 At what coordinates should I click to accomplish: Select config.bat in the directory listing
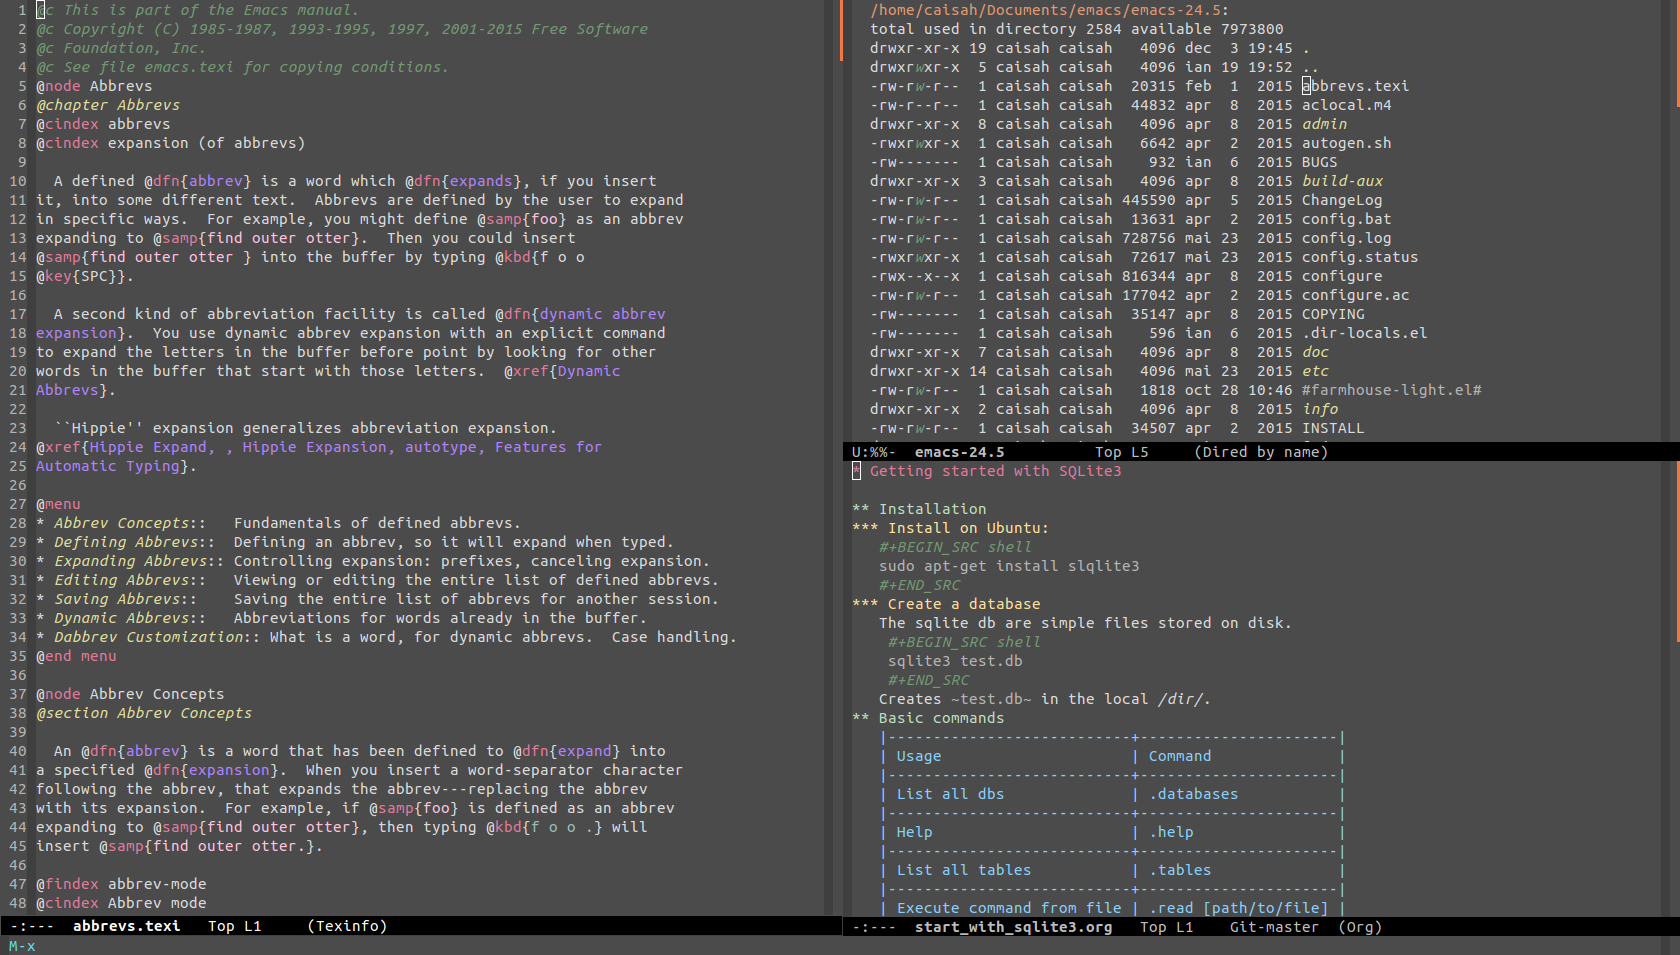1346,219
